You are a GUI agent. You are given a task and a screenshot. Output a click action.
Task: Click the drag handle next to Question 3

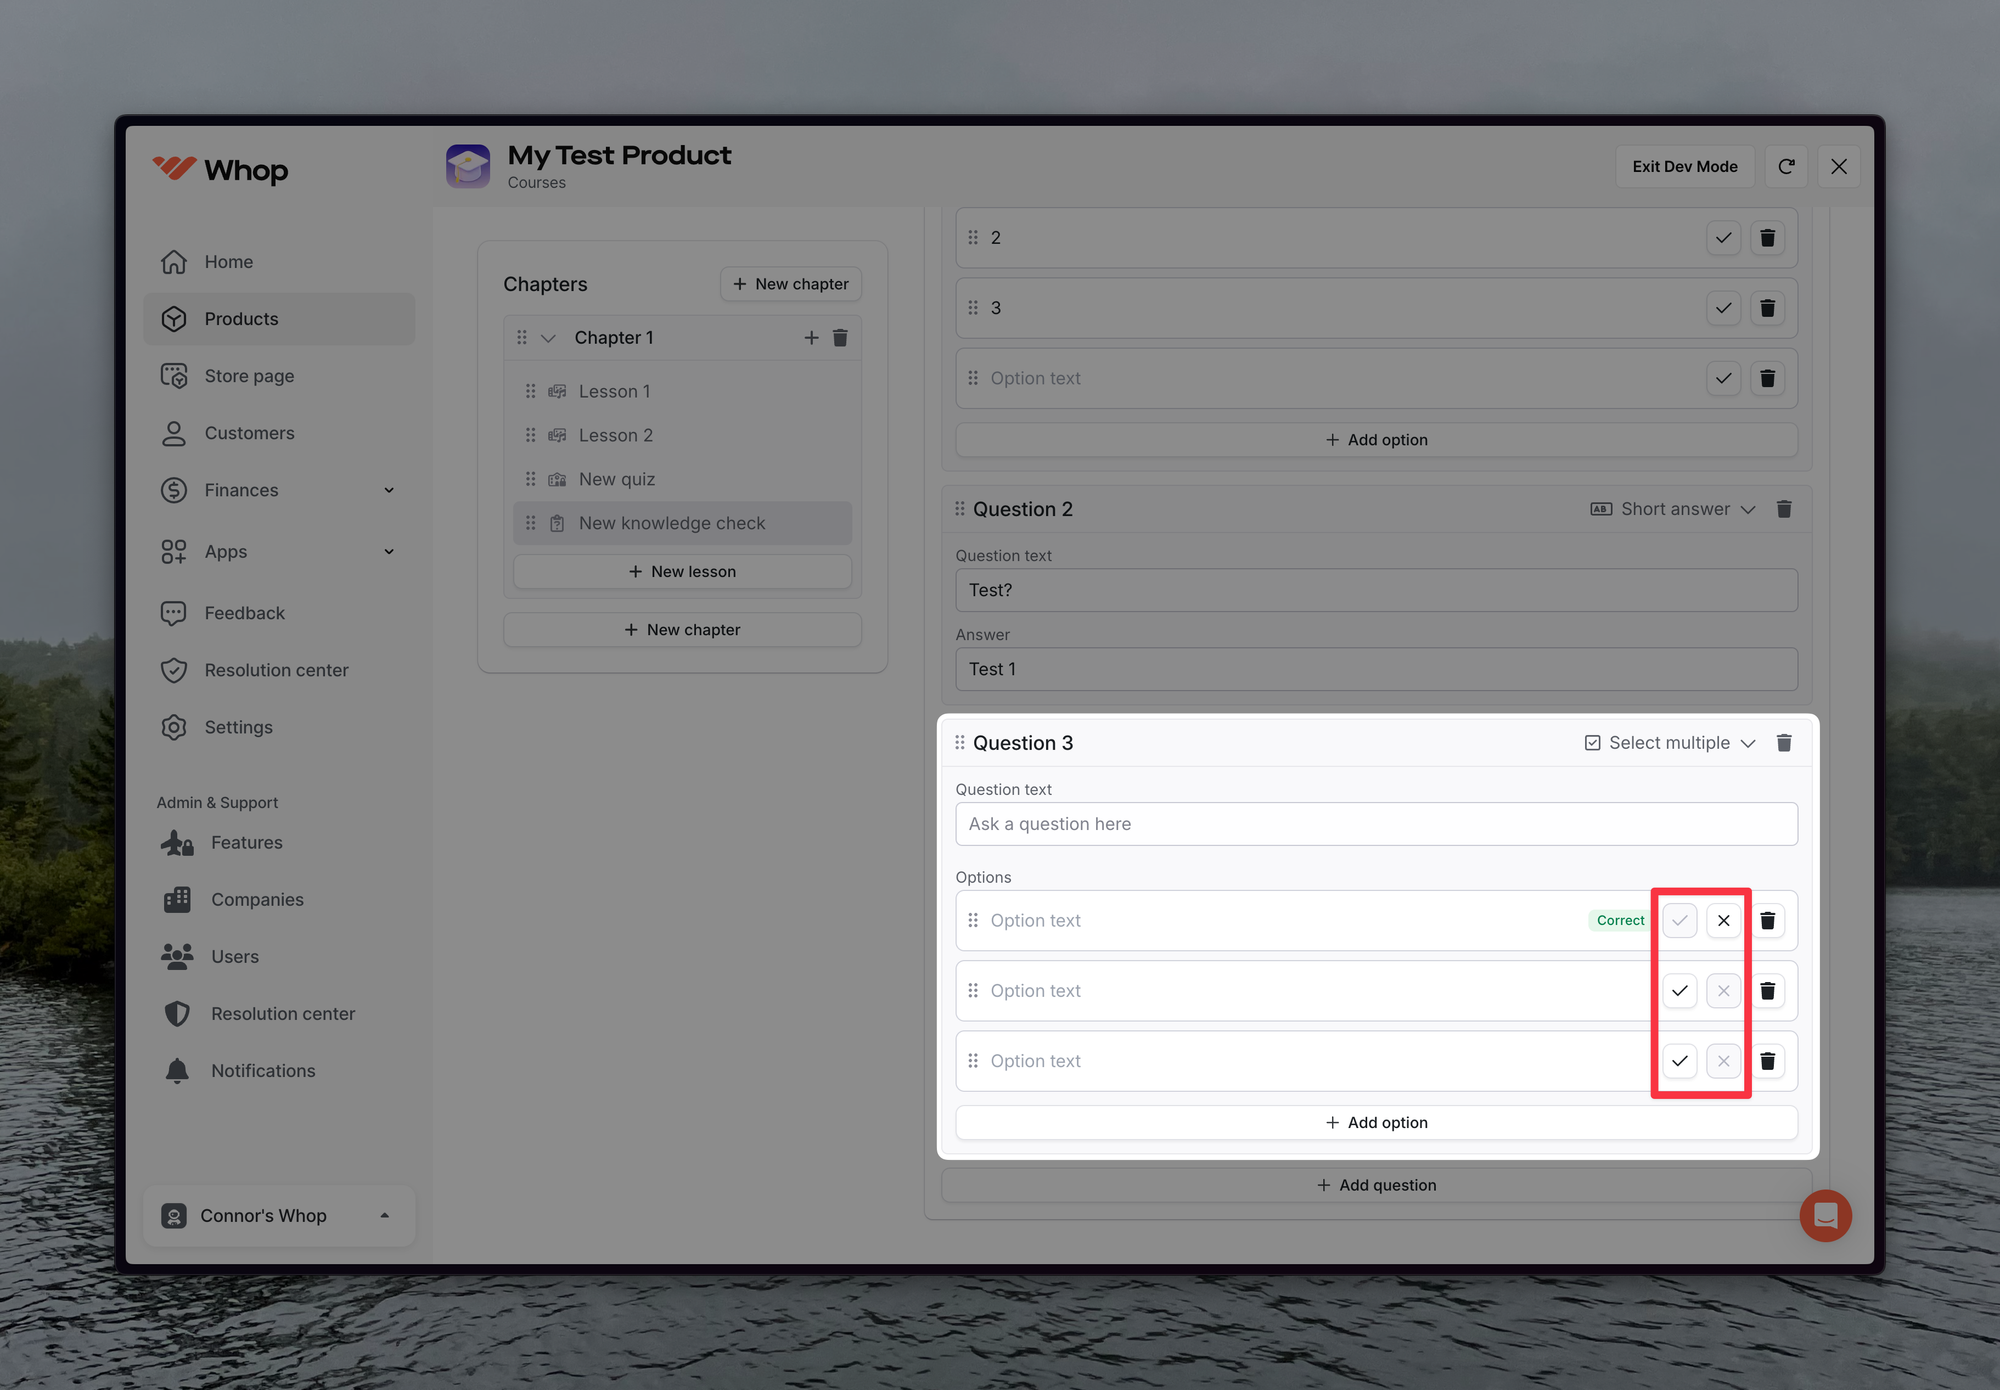[959, 743]
